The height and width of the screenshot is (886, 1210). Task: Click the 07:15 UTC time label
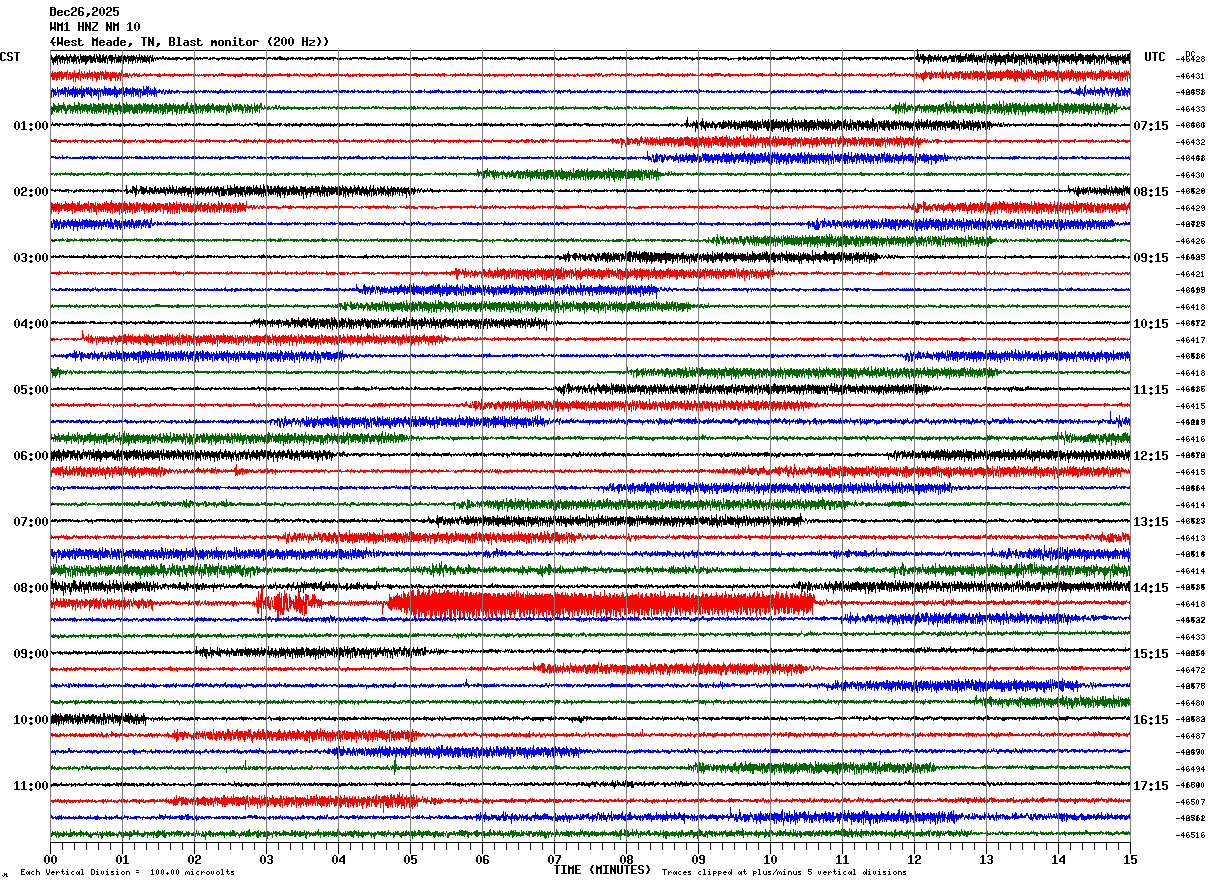point(1151,126)
